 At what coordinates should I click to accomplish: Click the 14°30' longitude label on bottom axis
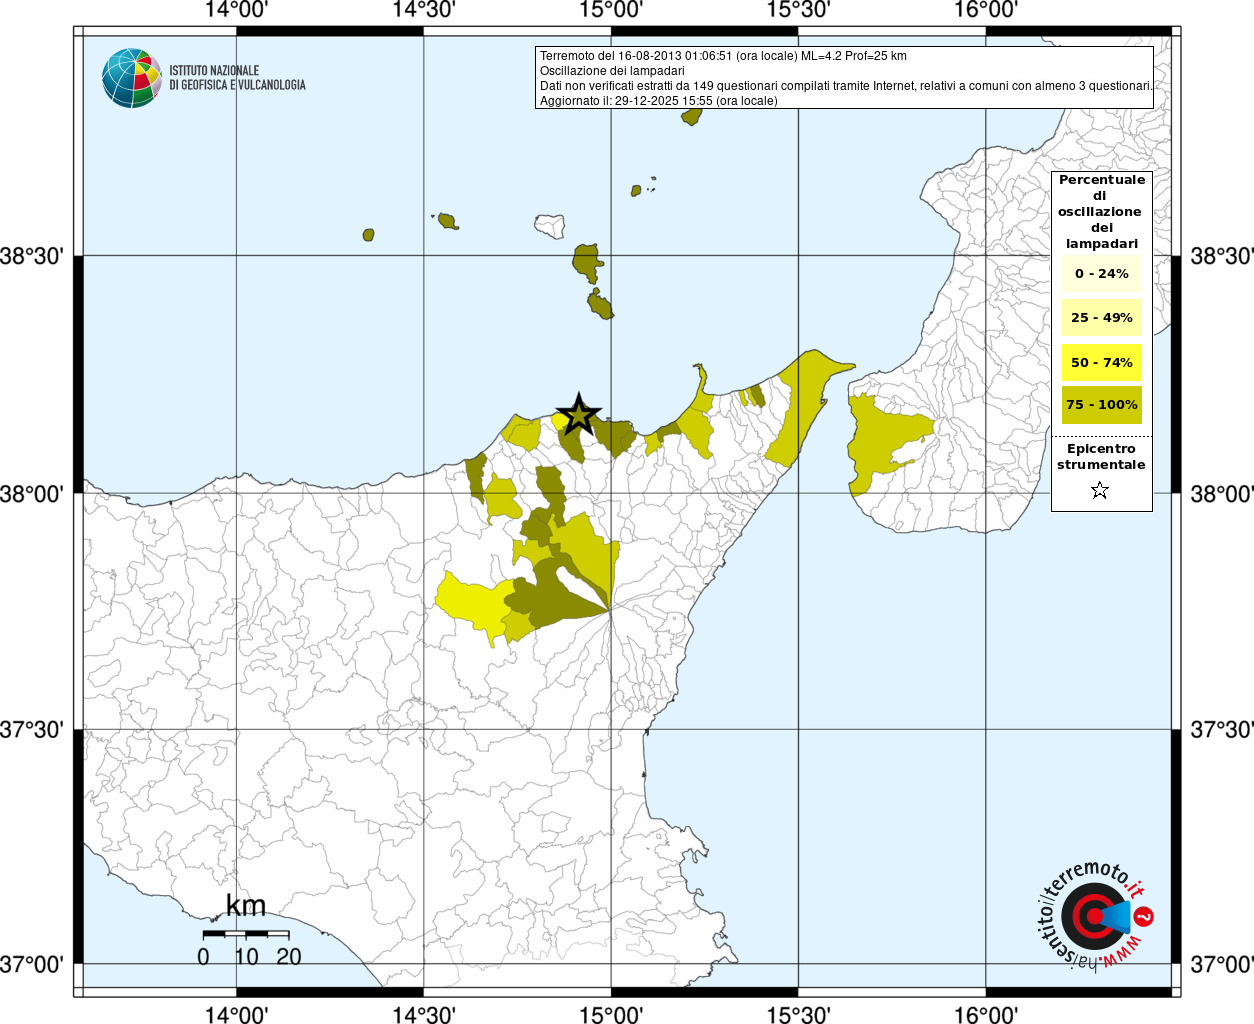[x=423, y=1014]
